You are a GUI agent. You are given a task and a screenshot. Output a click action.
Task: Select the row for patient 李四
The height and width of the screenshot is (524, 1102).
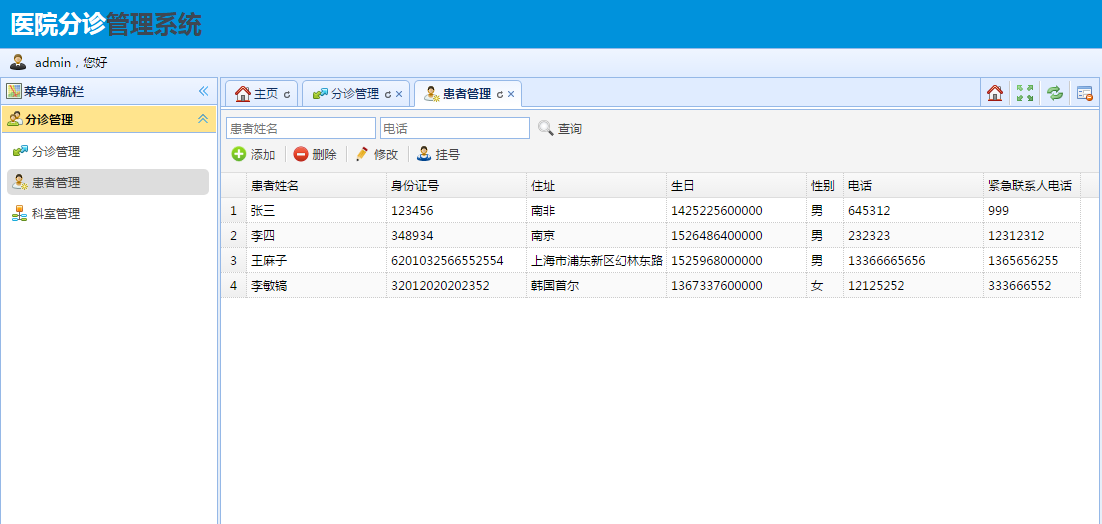click(651, 235)
